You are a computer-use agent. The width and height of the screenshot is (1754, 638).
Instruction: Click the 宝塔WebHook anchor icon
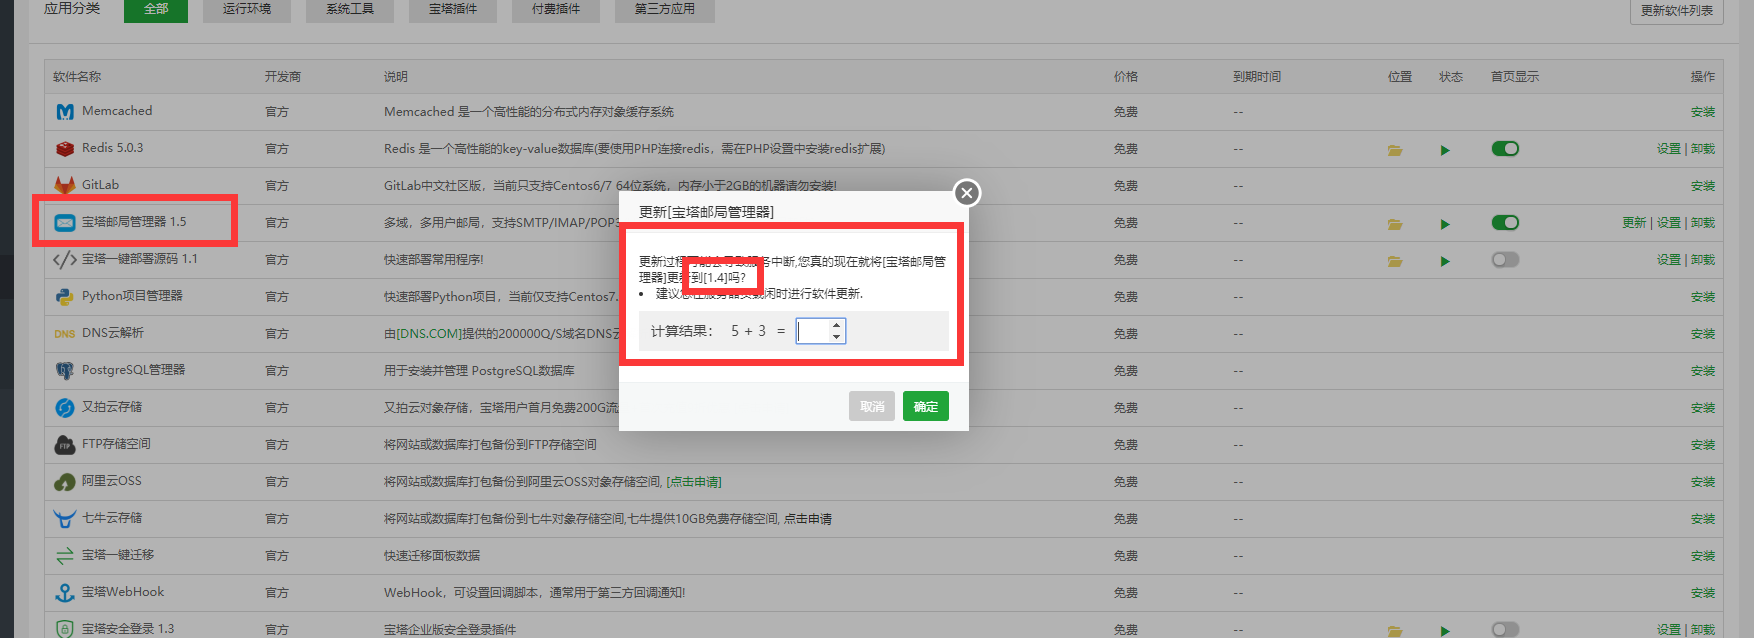65,593
